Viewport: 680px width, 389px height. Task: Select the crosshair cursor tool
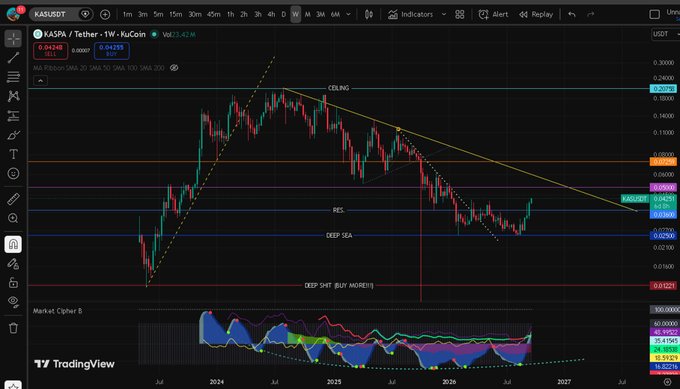(x=13, y=39)
